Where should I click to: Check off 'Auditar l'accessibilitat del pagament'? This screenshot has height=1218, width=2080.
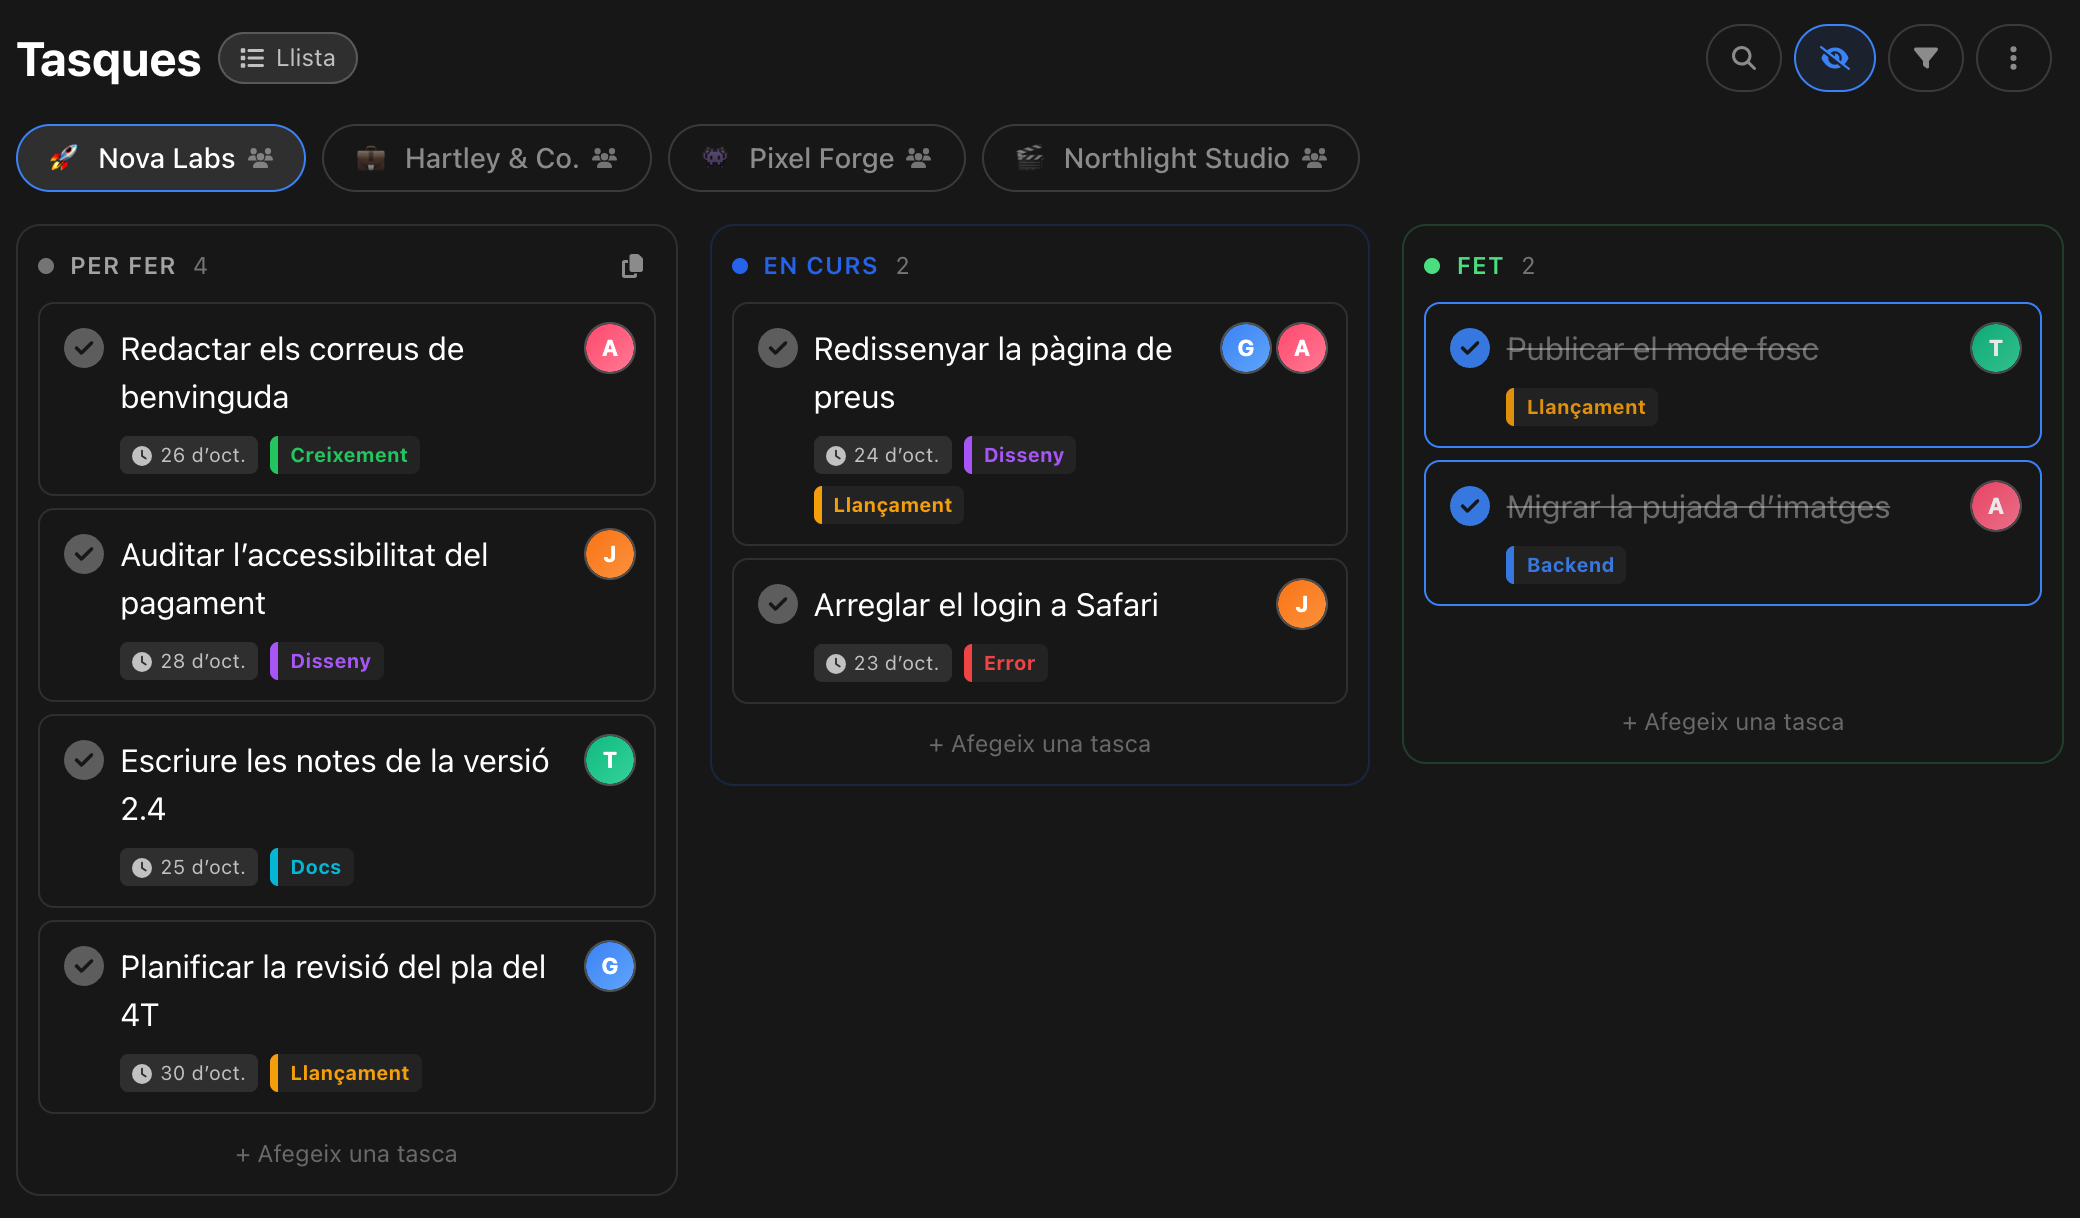(x=84, y=555)
